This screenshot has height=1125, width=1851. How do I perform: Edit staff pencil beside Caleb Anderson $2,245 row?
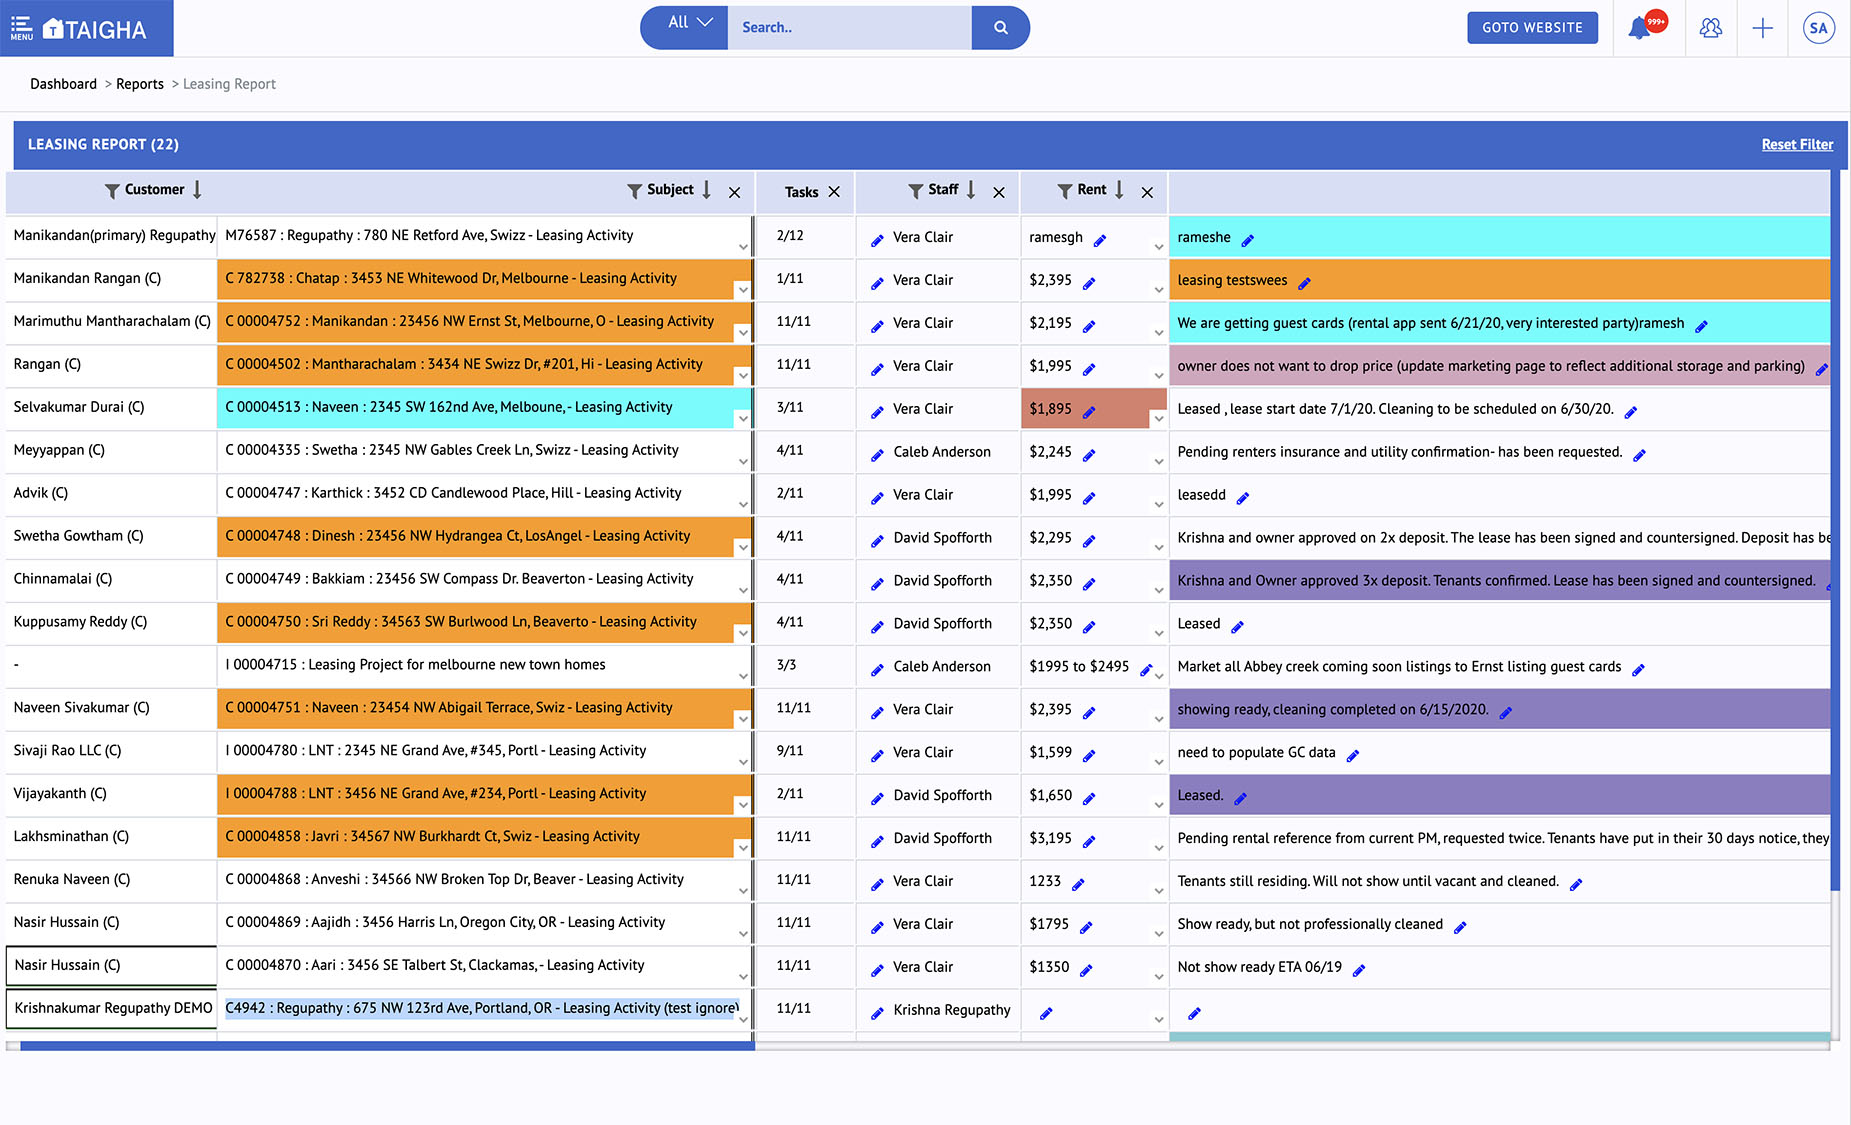tap(877, 455)
